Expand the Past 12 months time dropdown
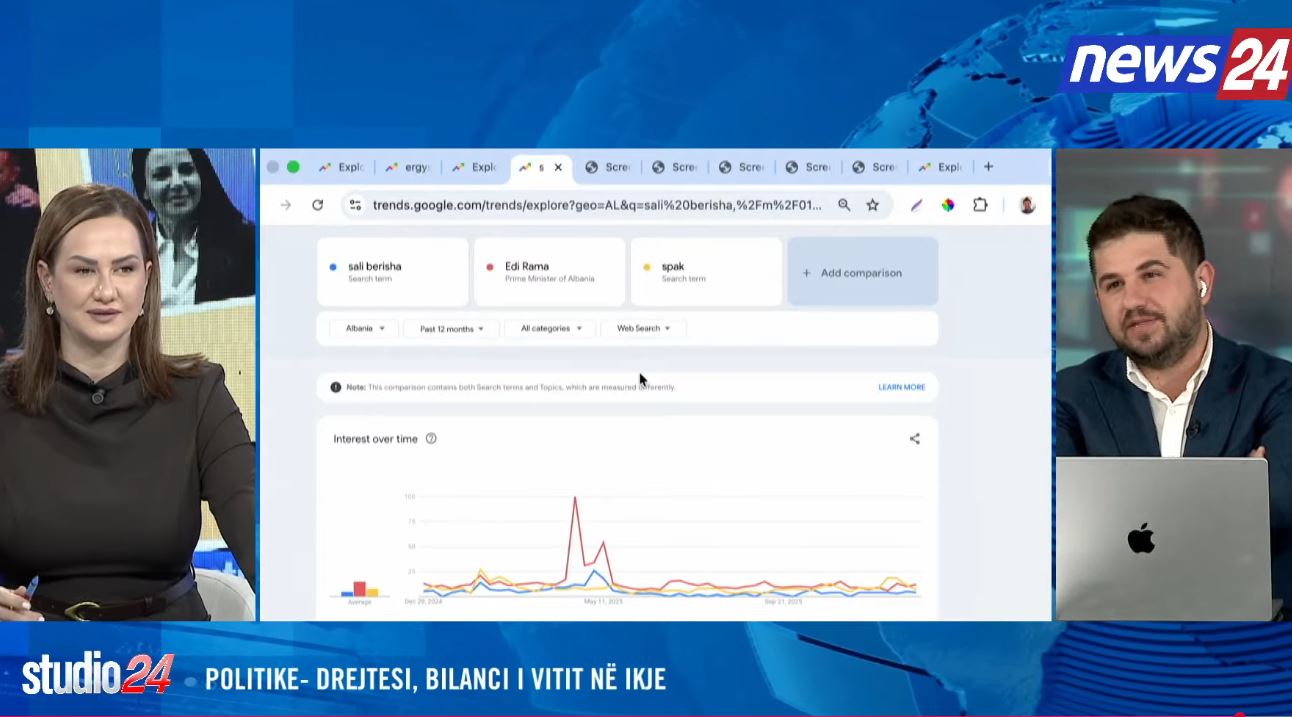Screen dimensions: 1292x717 pyautogui.click(x=450, y=327)
